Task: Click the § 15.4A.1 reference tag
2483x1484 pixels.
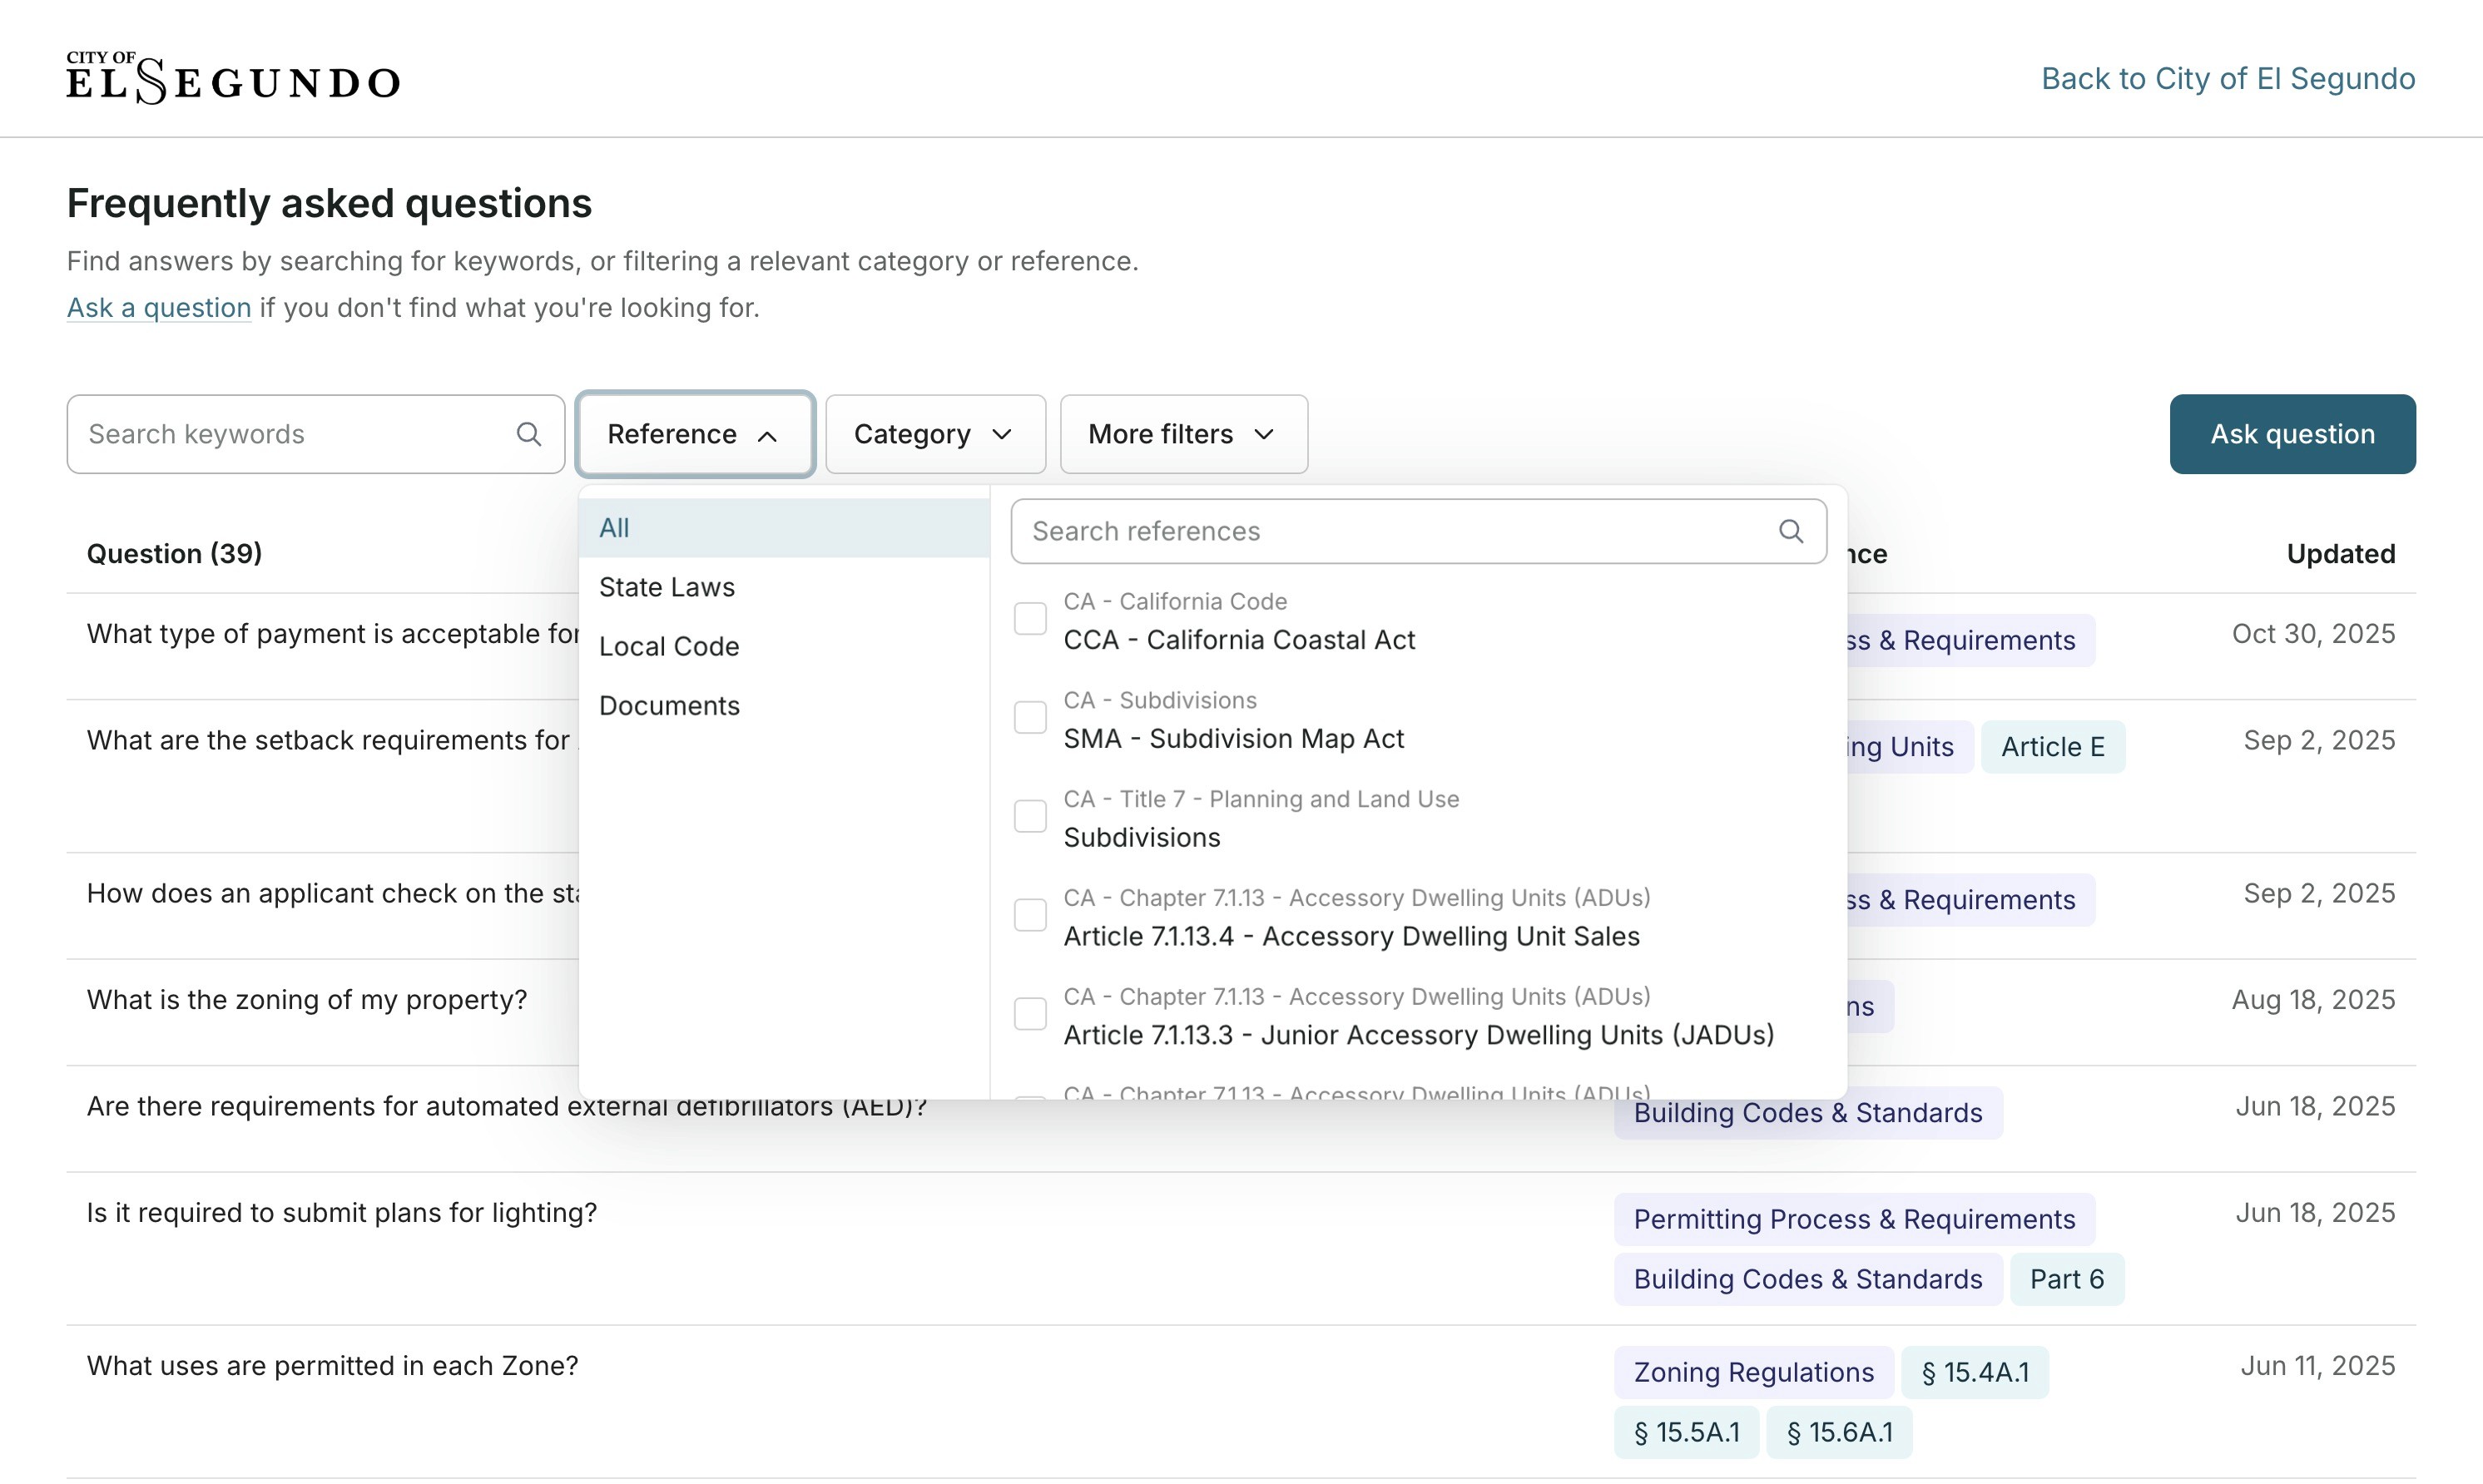Action: coord(1974,1372)
